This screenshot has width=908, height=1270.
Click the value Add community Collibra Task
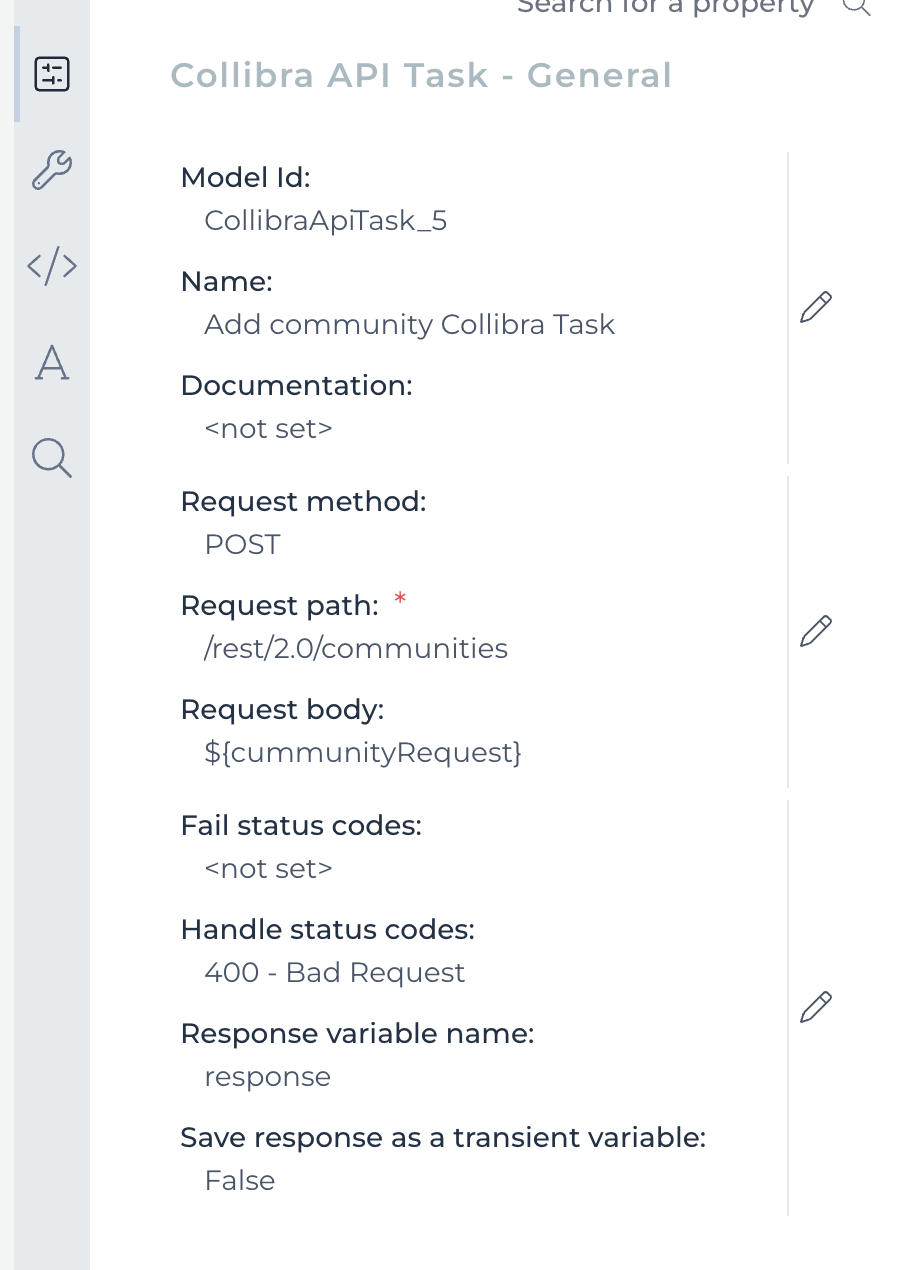[x=410, y=324]
